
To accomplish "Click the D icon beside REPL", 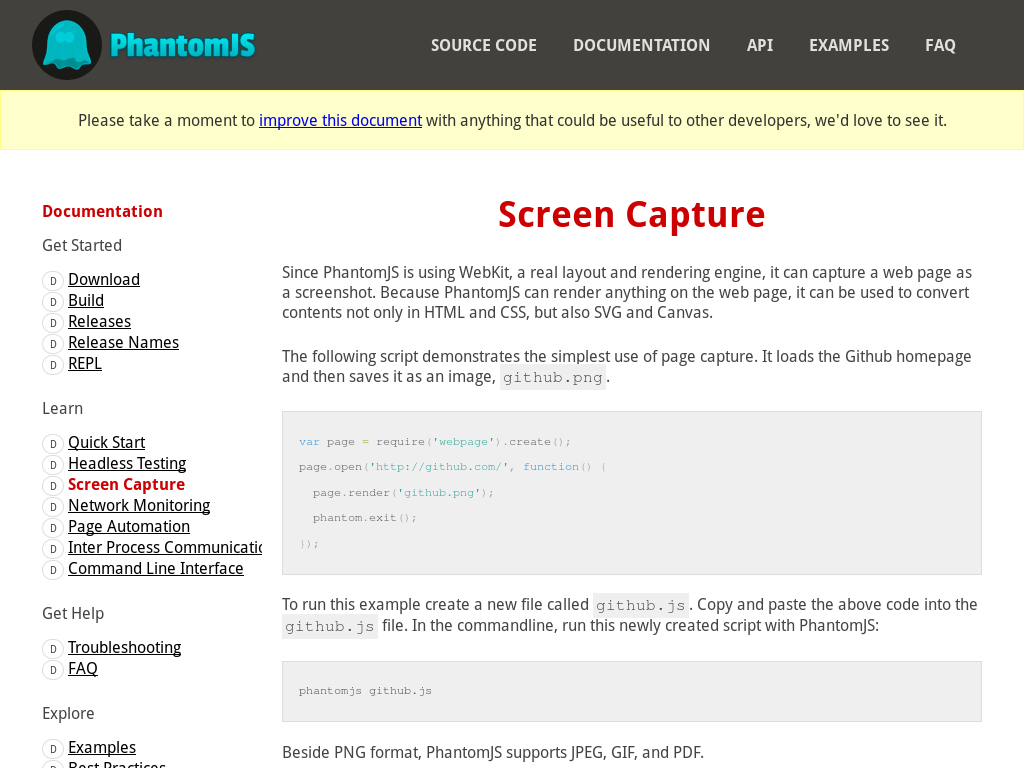I will pos(53,364).
